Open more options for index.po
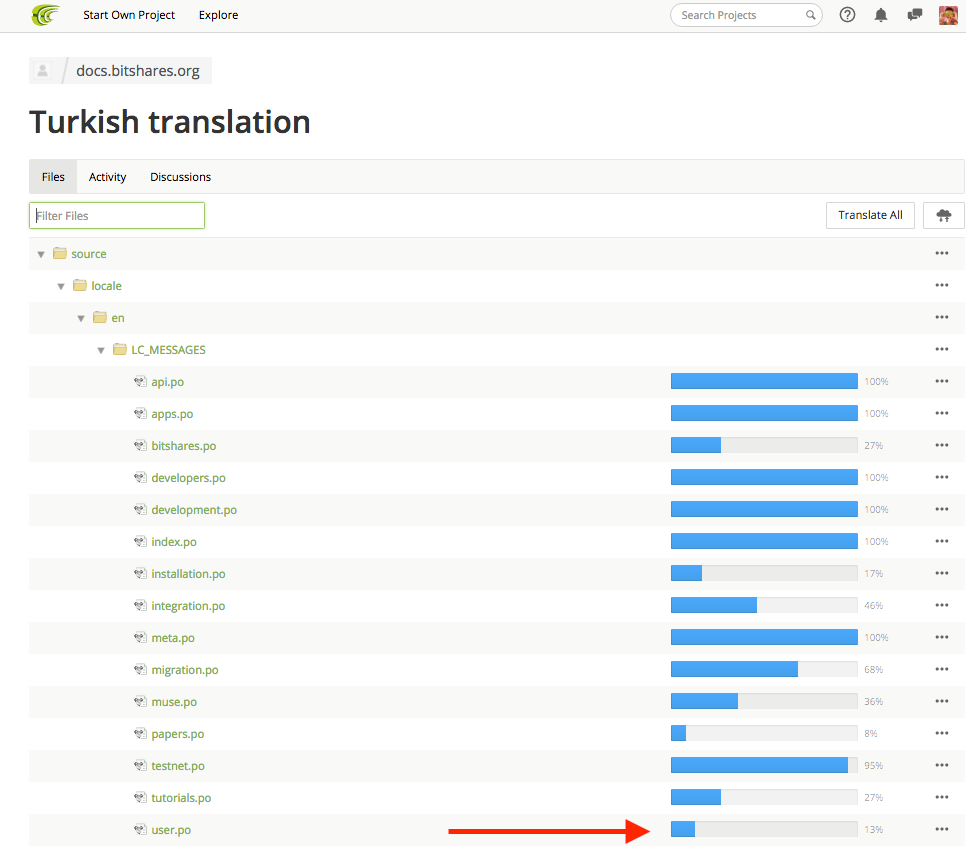This screenshot has width=966, height=861. tap(941, 541)
